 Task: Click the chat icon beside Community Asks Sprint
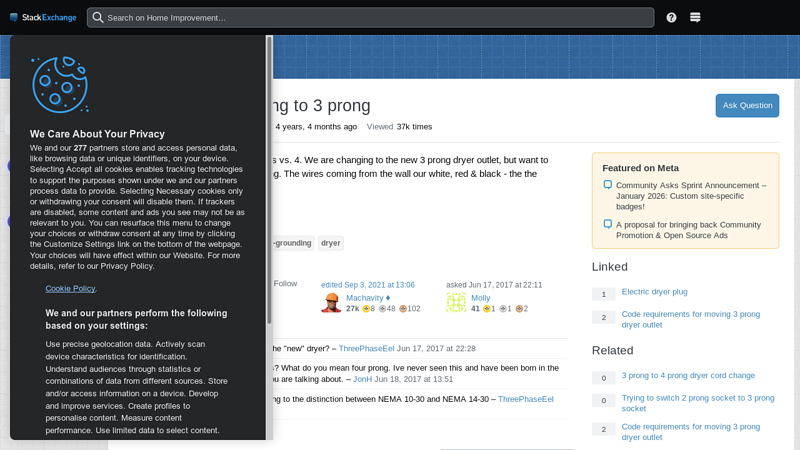click(x=607, y=185)
